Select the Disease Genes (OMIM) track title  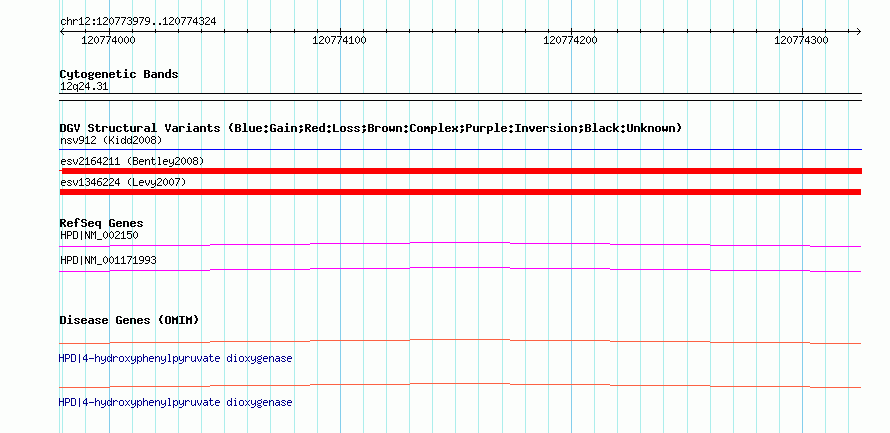click(129, 320)
